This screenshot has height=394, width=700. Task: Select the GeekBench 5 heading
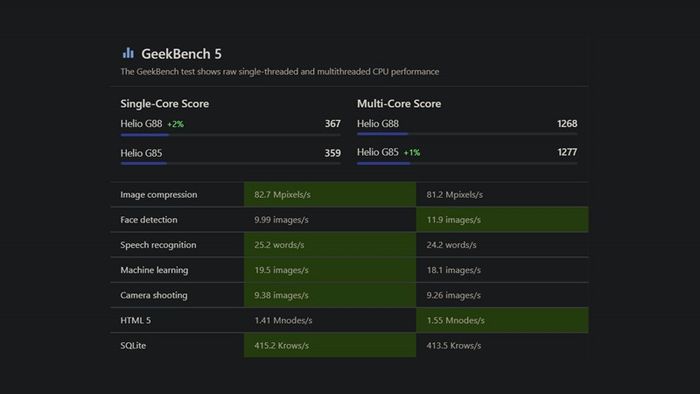[181, 54]
